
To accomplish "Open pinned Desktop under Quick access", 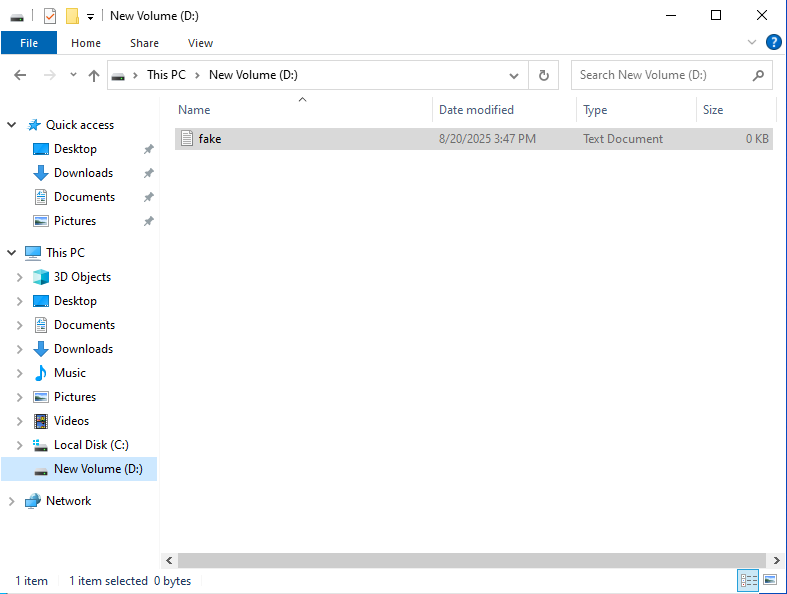I will [75, 149].
